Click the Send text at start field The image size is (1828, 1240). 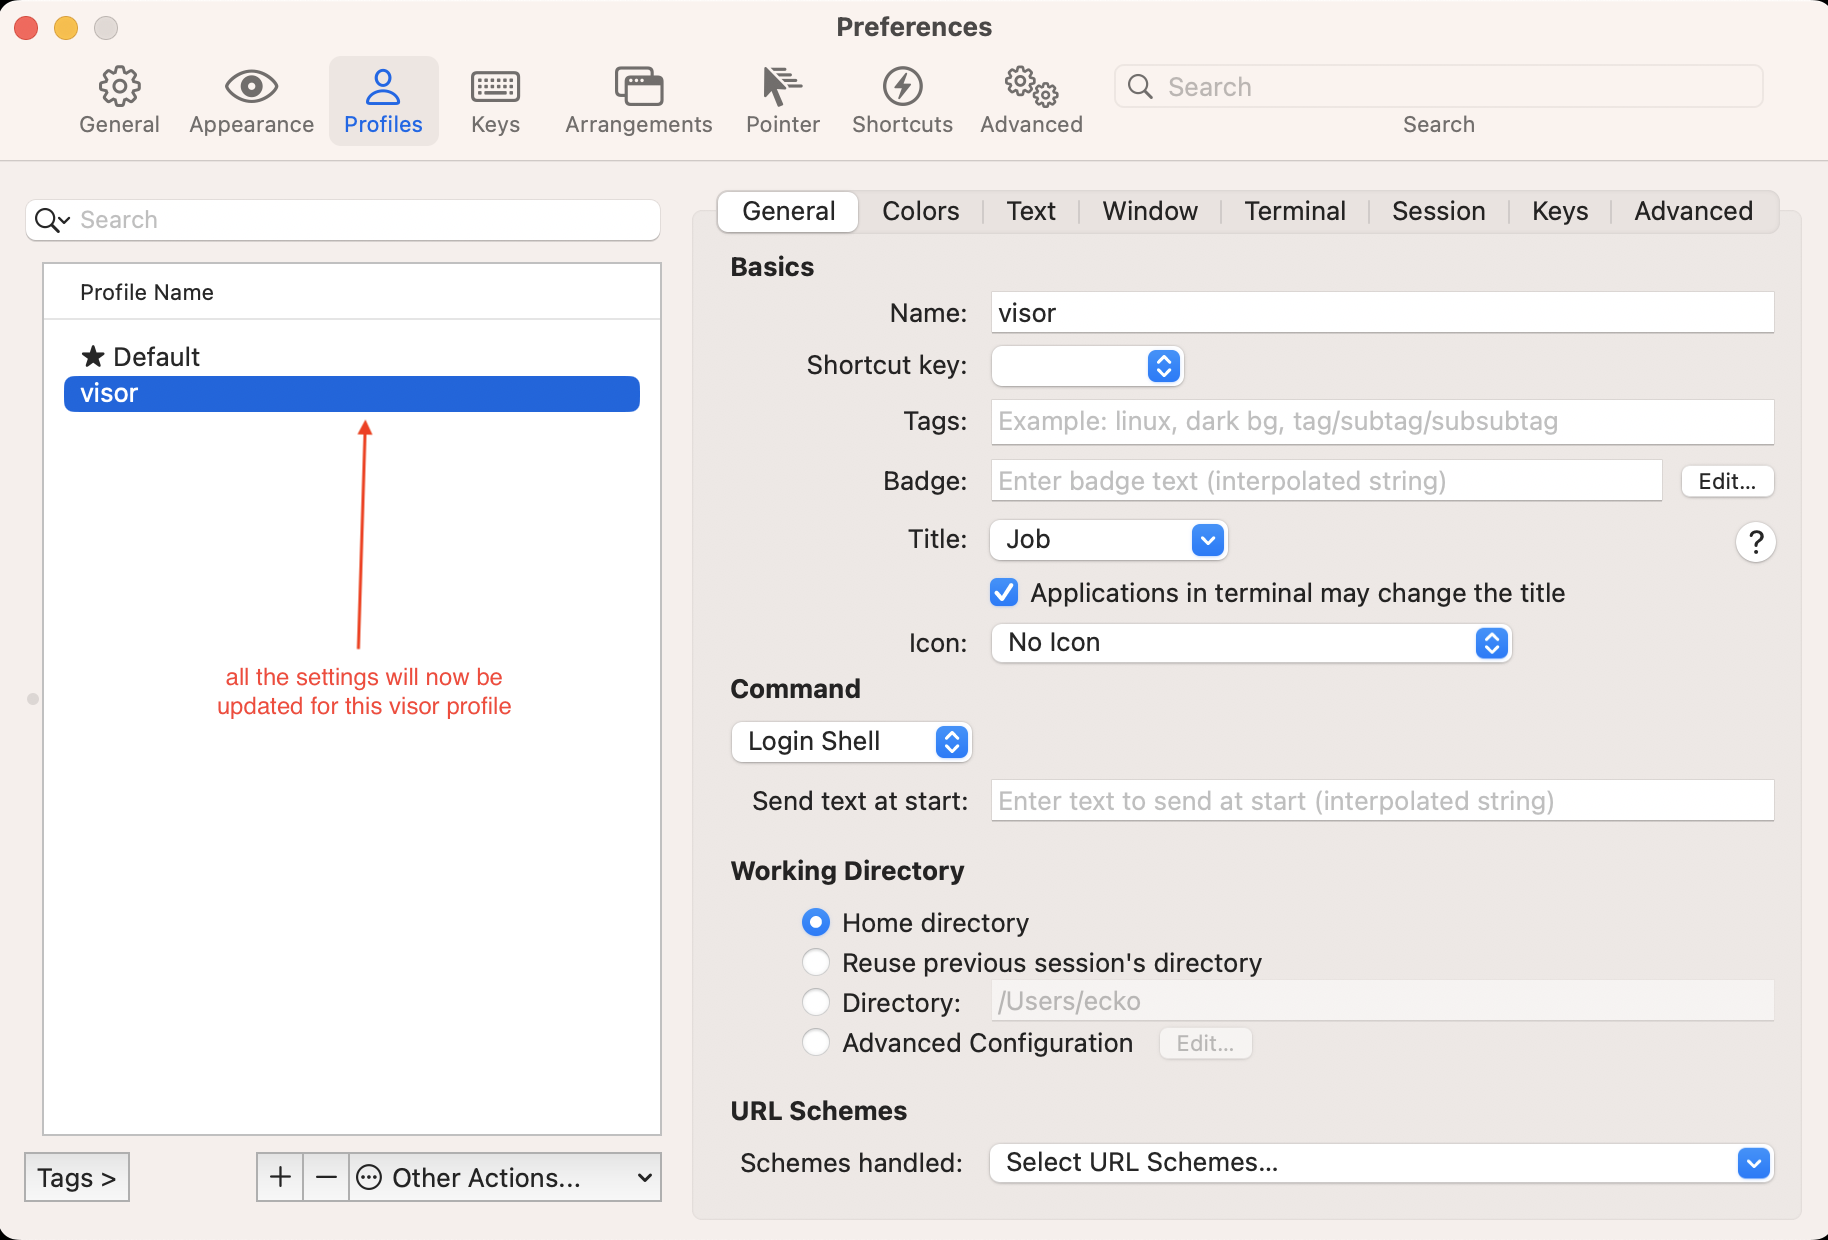1382,800
